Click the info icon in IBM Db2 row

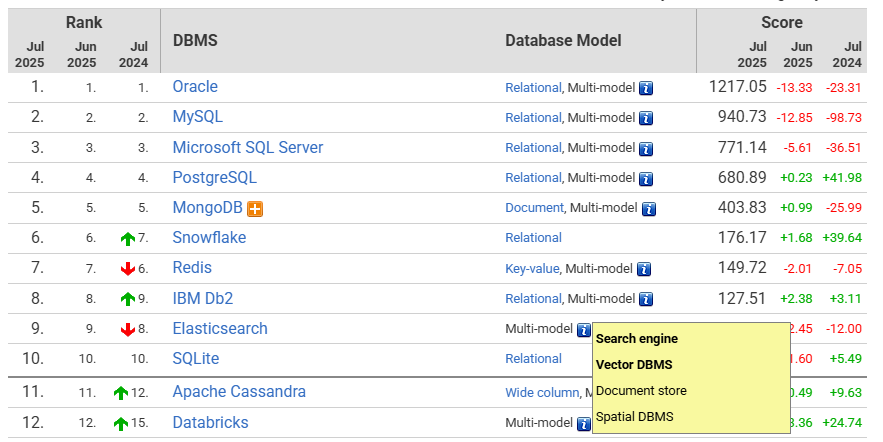click(x=646, y=300)
